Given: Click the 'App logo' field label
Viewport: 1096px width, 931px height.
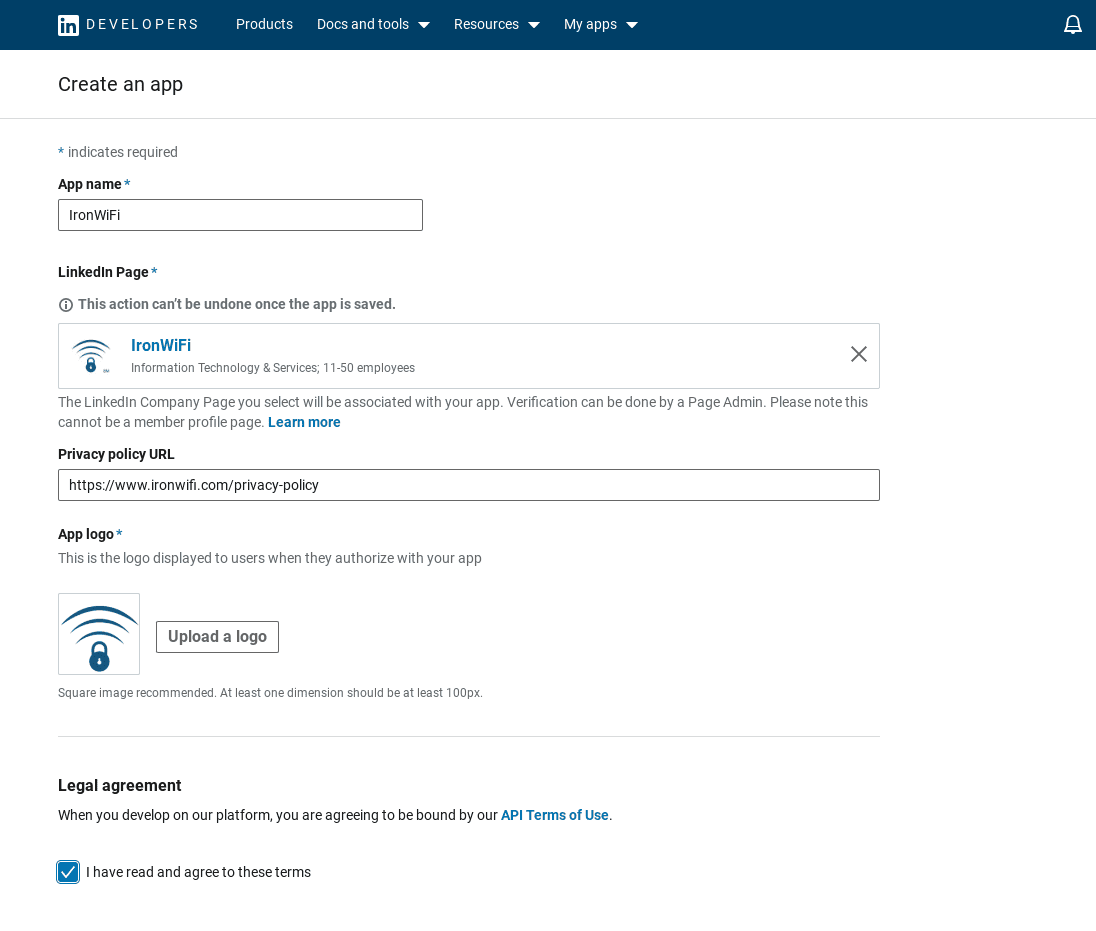Looking at the screenshot, I should [x=86, y=534].
